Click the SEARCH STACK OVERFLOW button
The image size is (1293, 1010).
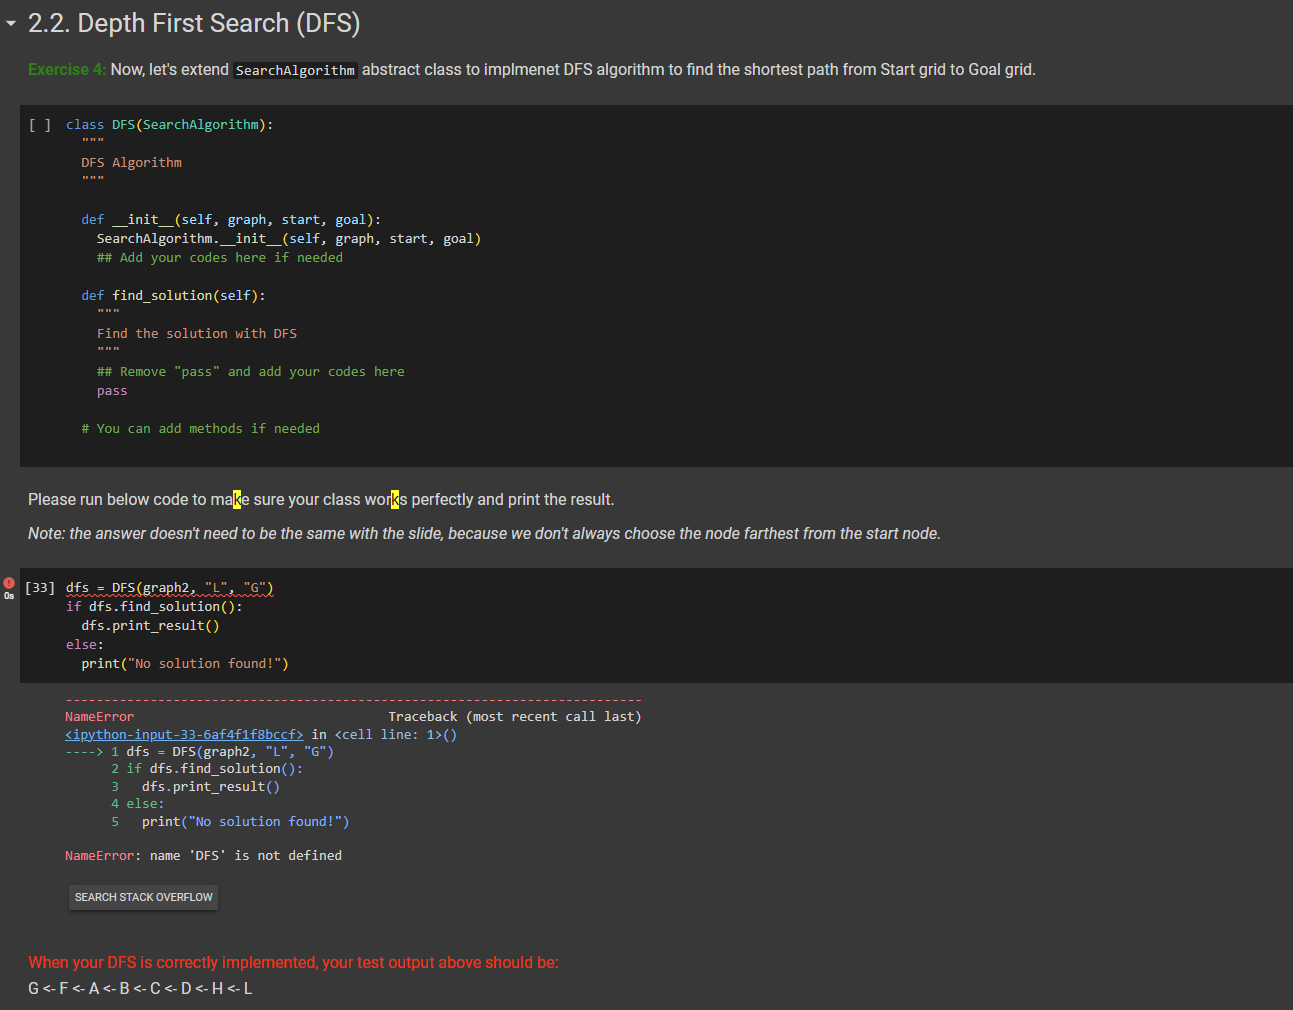tap(144, 897)
